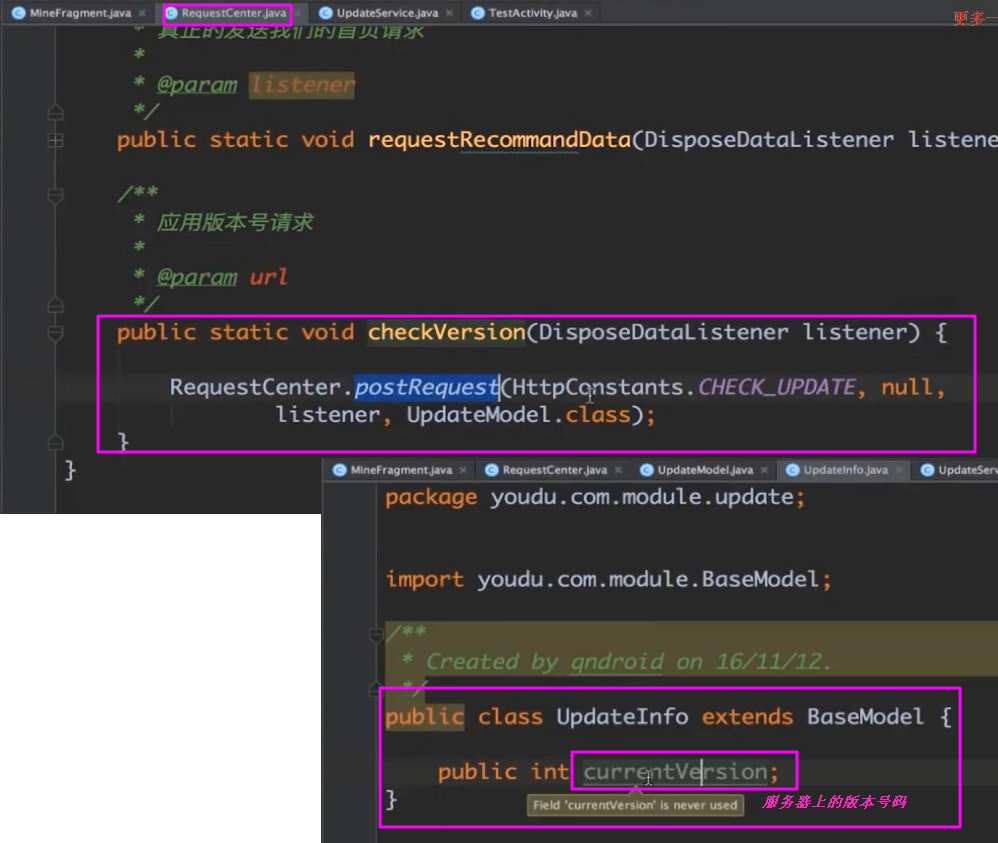Click the class icon on UpdateService.java top tab
The width and height of the screenshot is (998, 843).
click(x=327, y=14)
